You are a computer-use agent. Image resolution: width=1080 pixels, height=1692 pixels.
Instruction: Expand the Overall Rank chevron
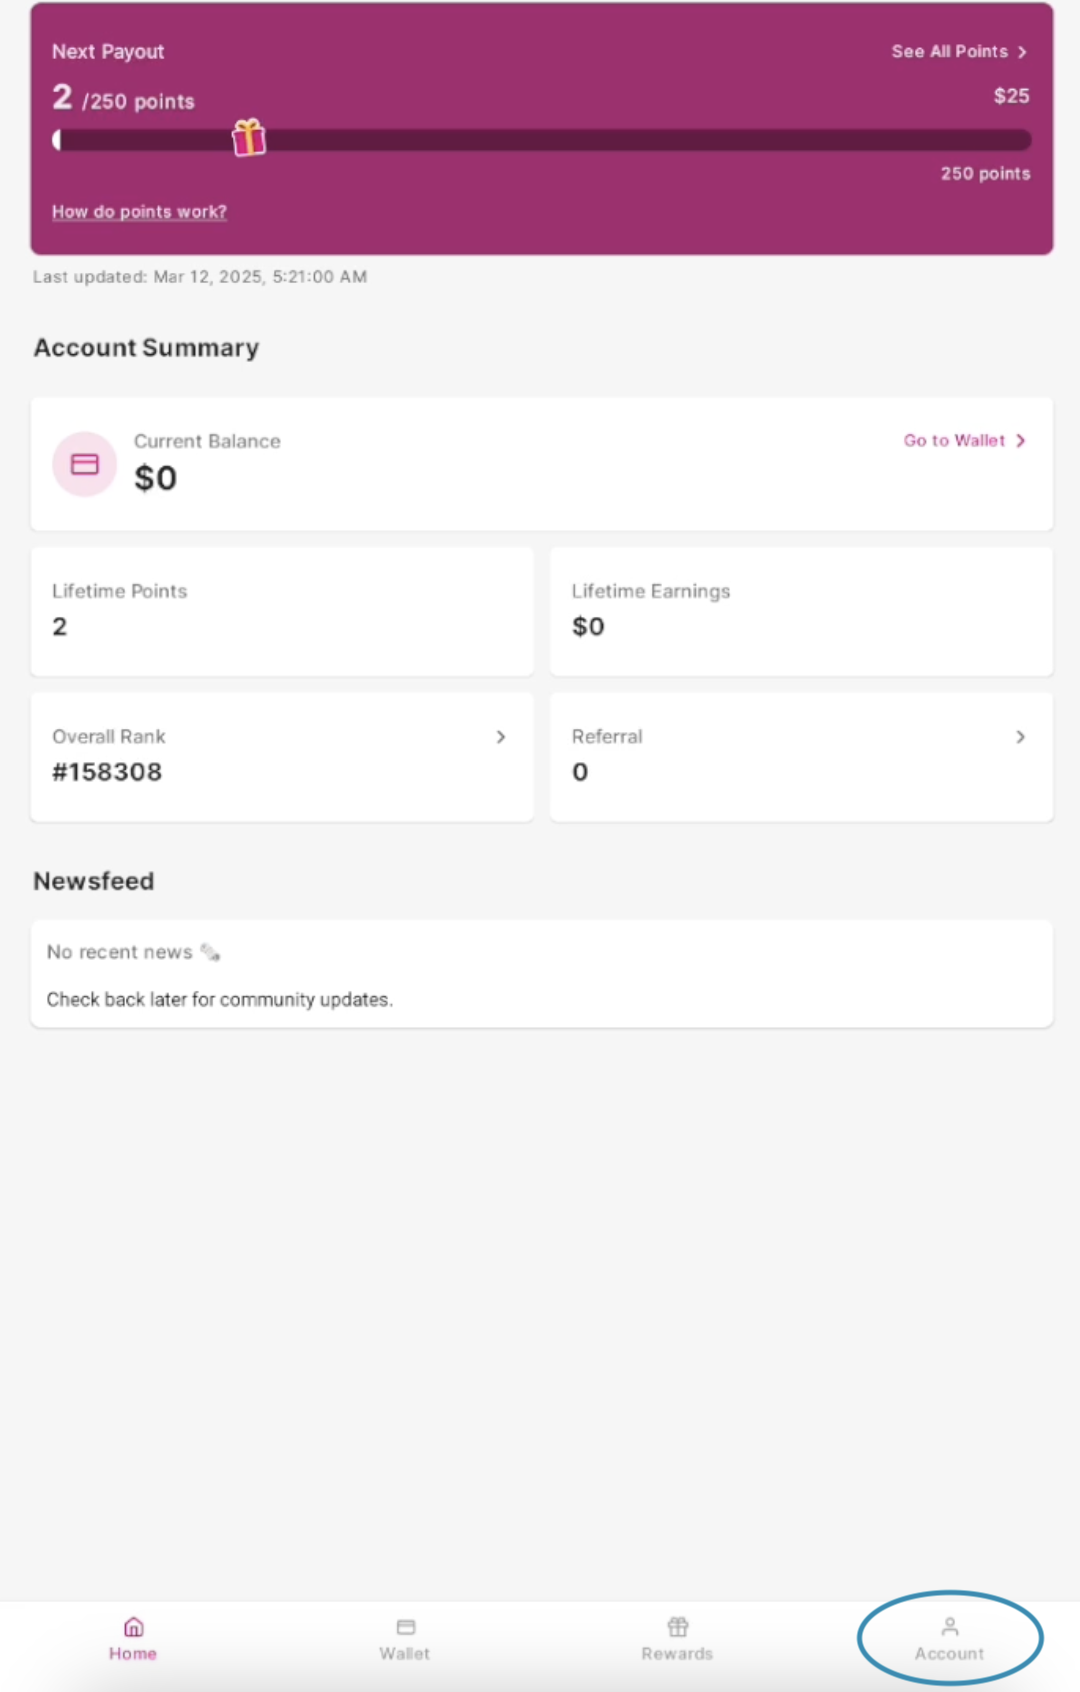pos(501,737)
